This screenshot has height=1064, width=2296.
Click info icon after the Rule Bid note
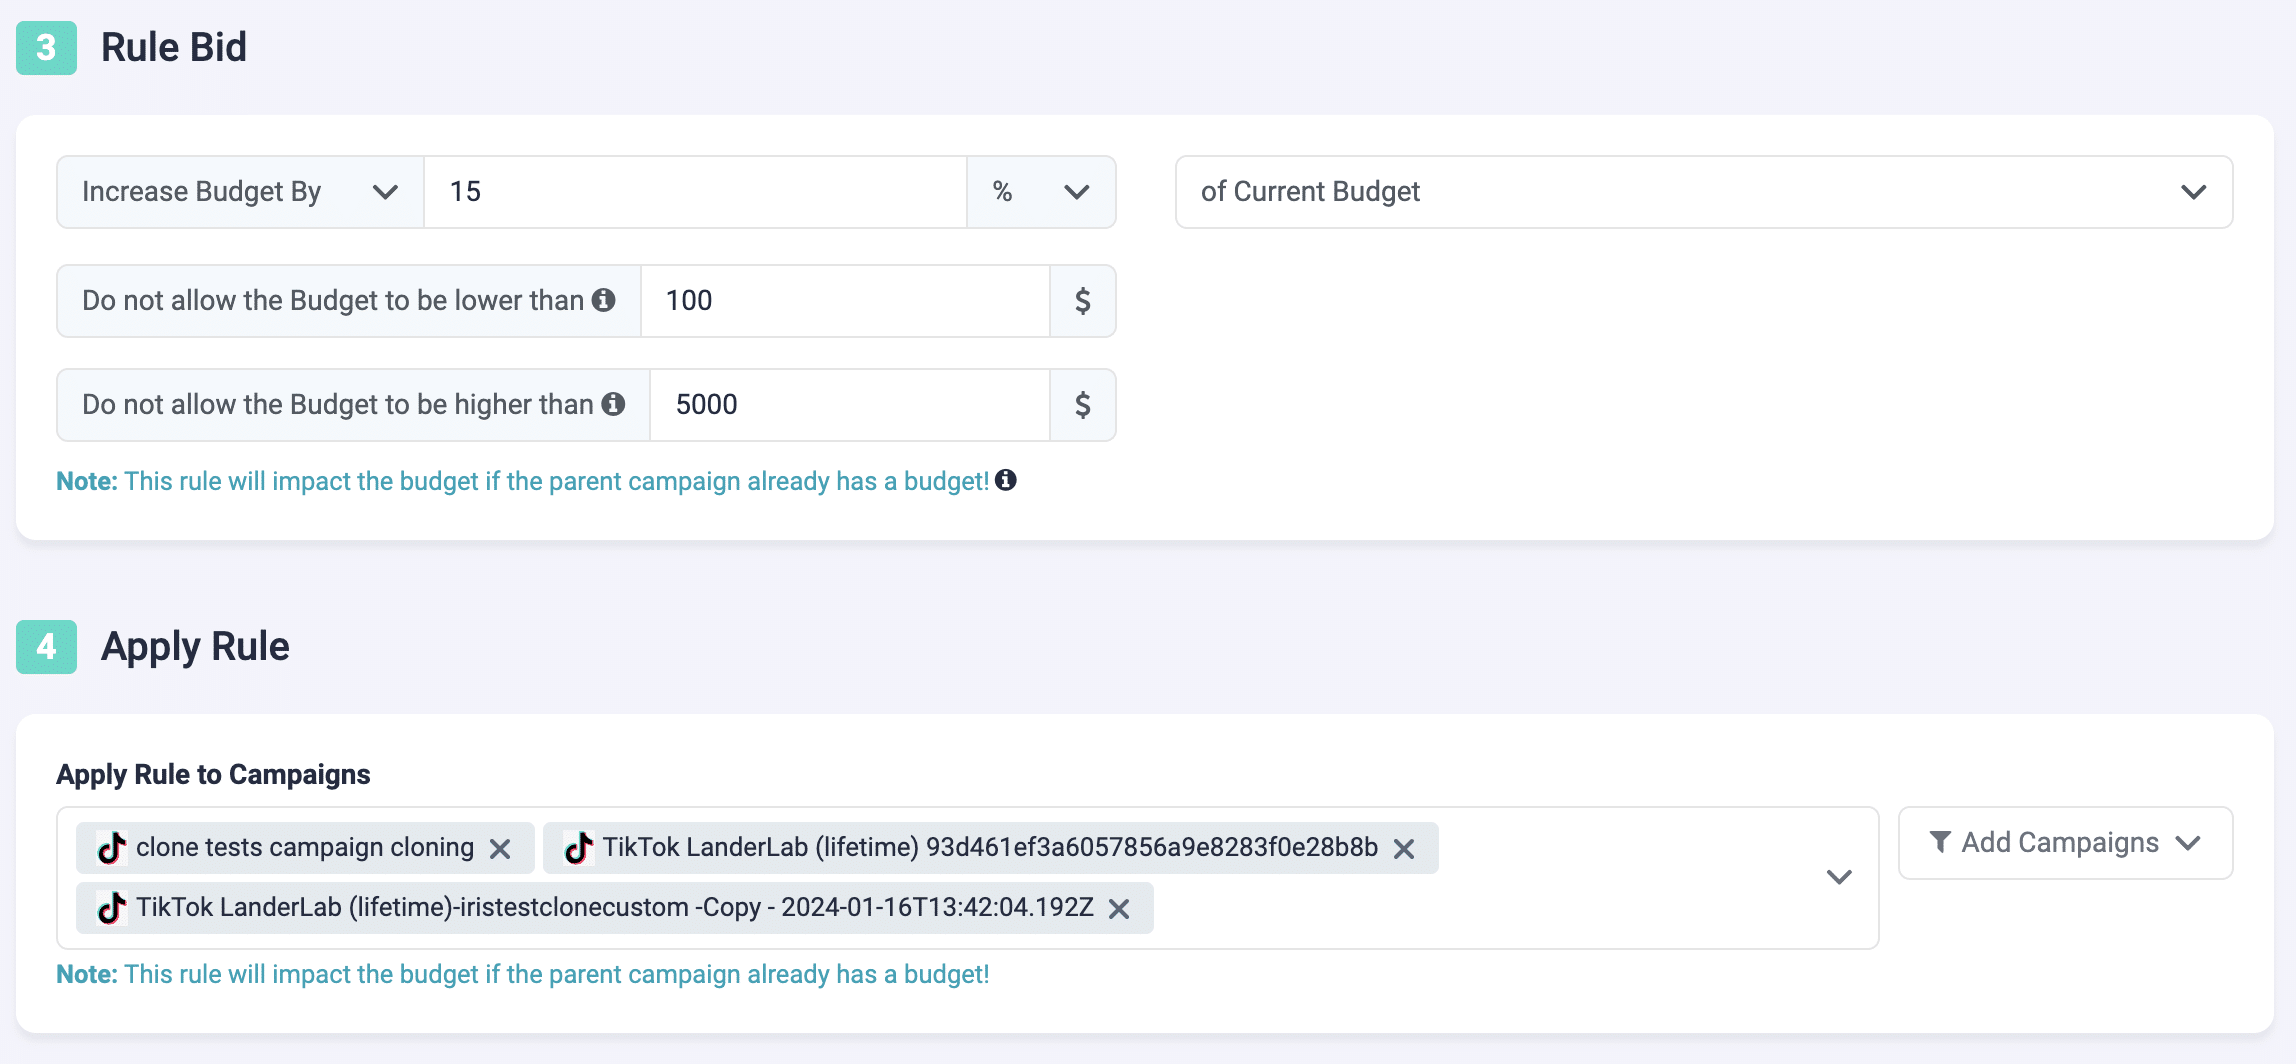[x=1006, y=480]
